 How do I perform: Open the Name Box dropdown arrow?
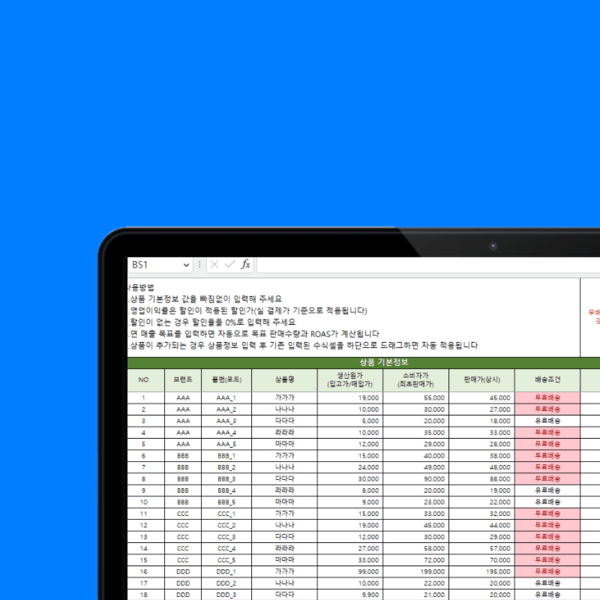click(186, 265)
